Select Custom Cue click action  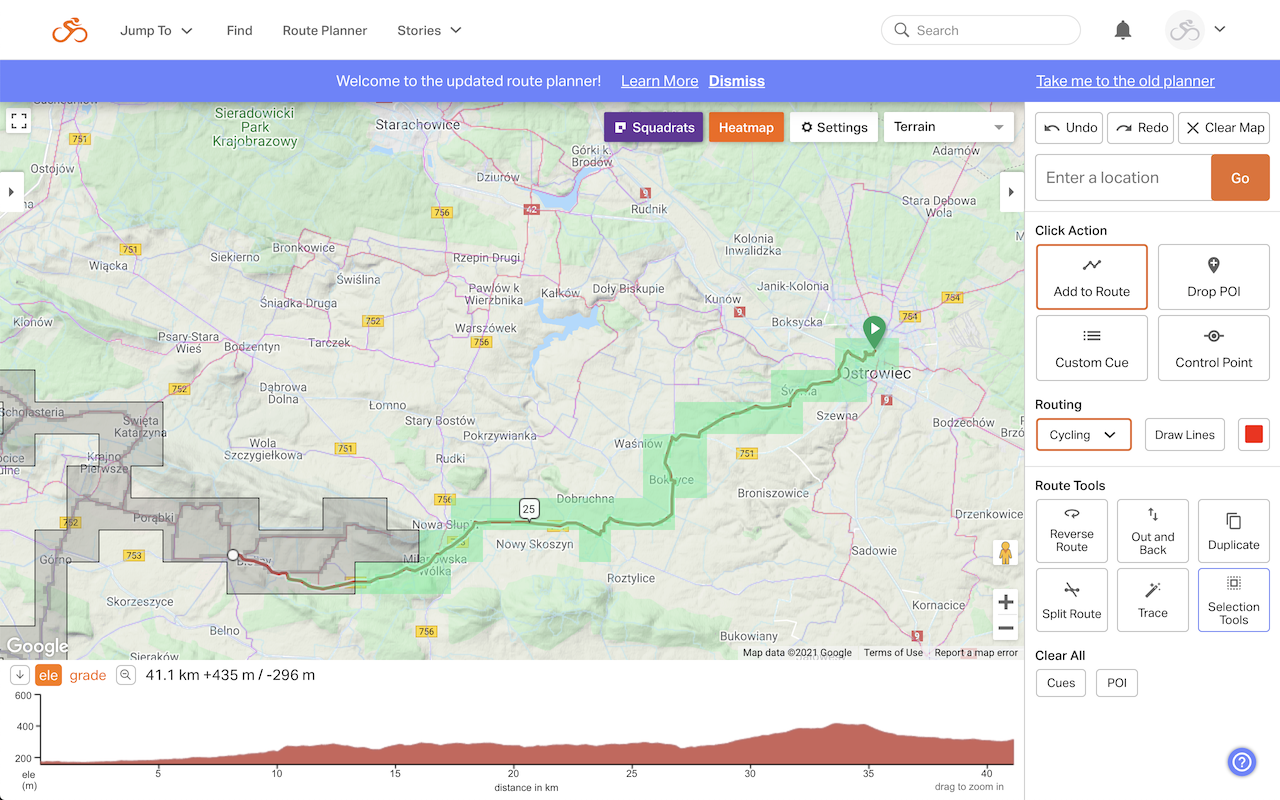(1092, 348)
